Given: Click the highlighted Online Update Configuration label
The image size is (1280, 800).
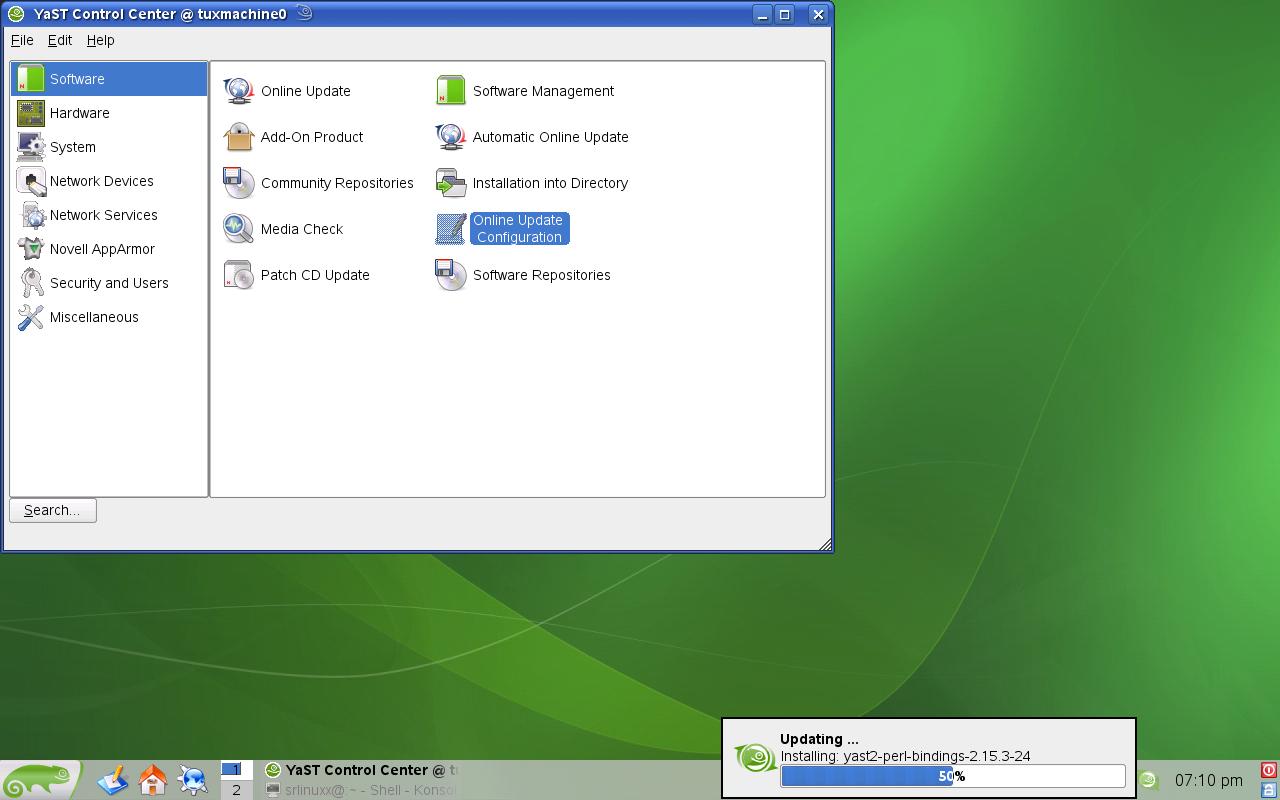Looking at the screenshot, I should pos(519,228).
